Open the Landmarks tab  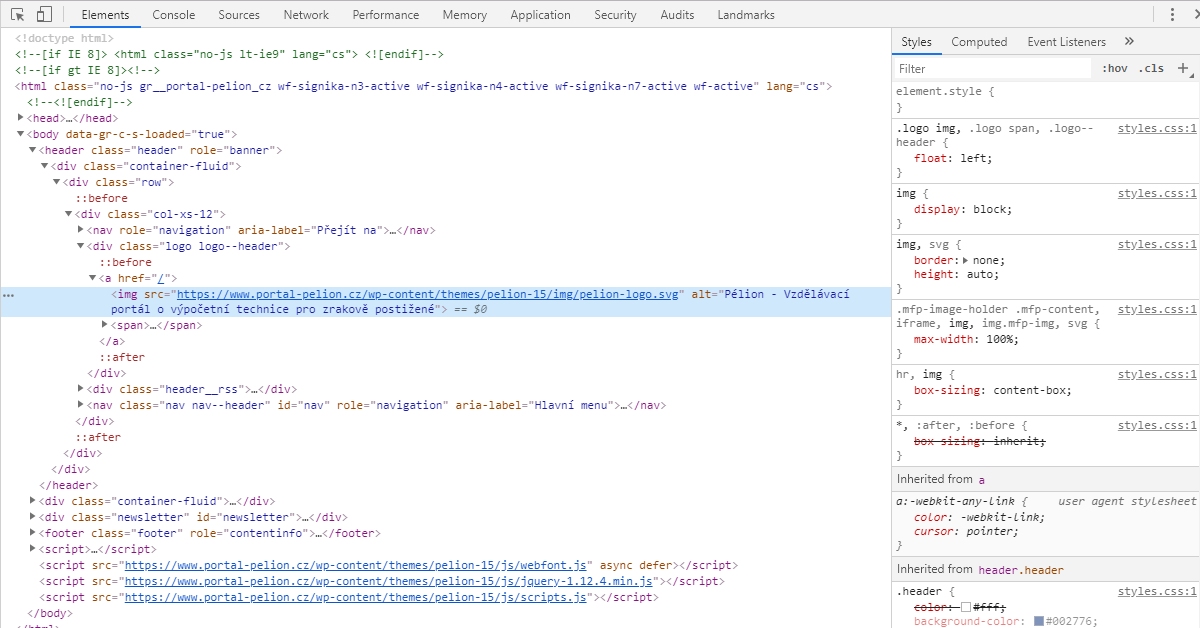746,15
